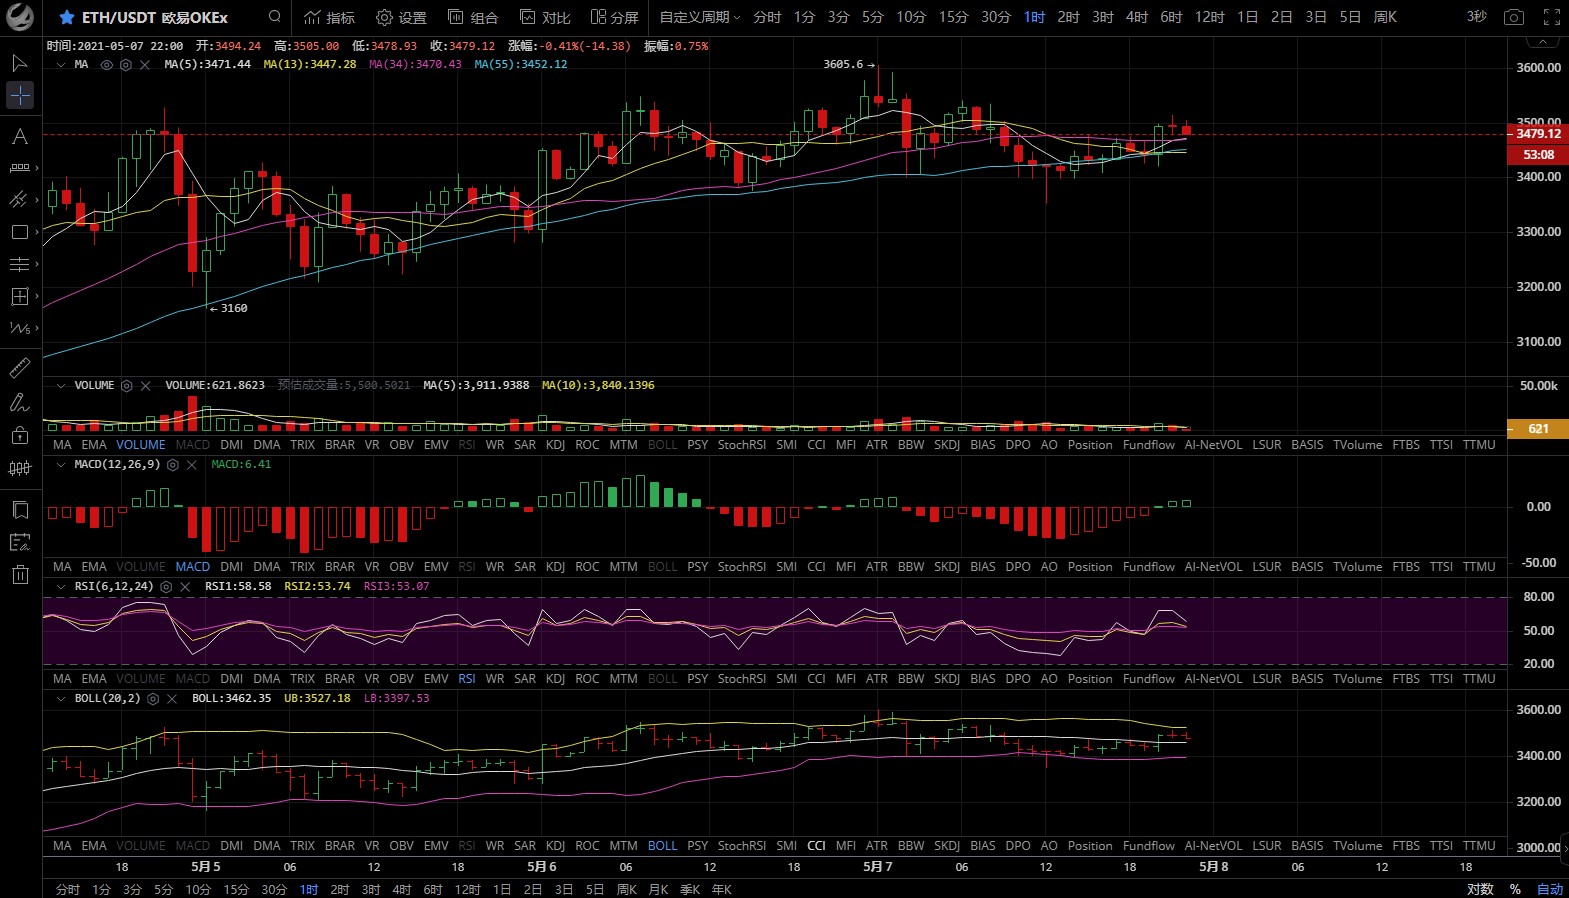Screen dimensions: 1569x898
Task: Click the 指标 indicators button
Action: tap(329, 17)
